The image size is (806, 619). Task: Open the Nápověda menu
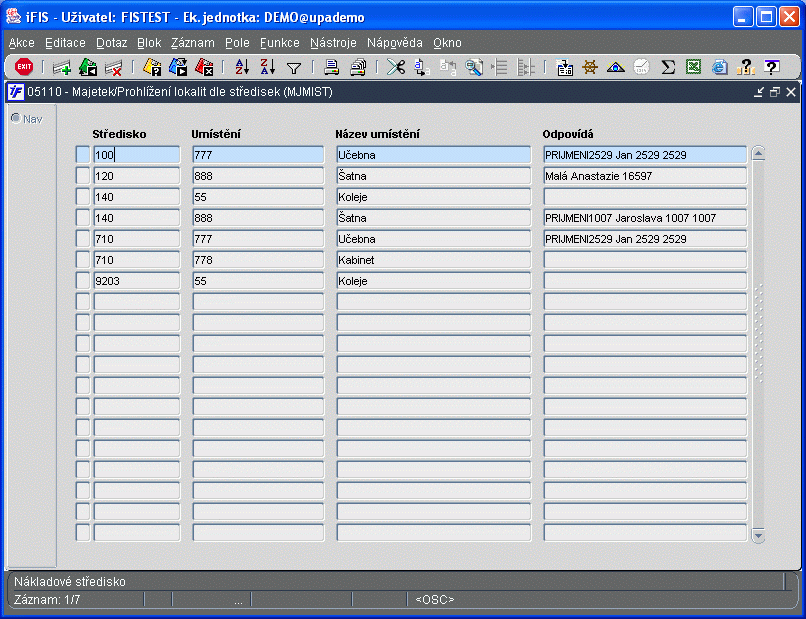coord(395,43)
